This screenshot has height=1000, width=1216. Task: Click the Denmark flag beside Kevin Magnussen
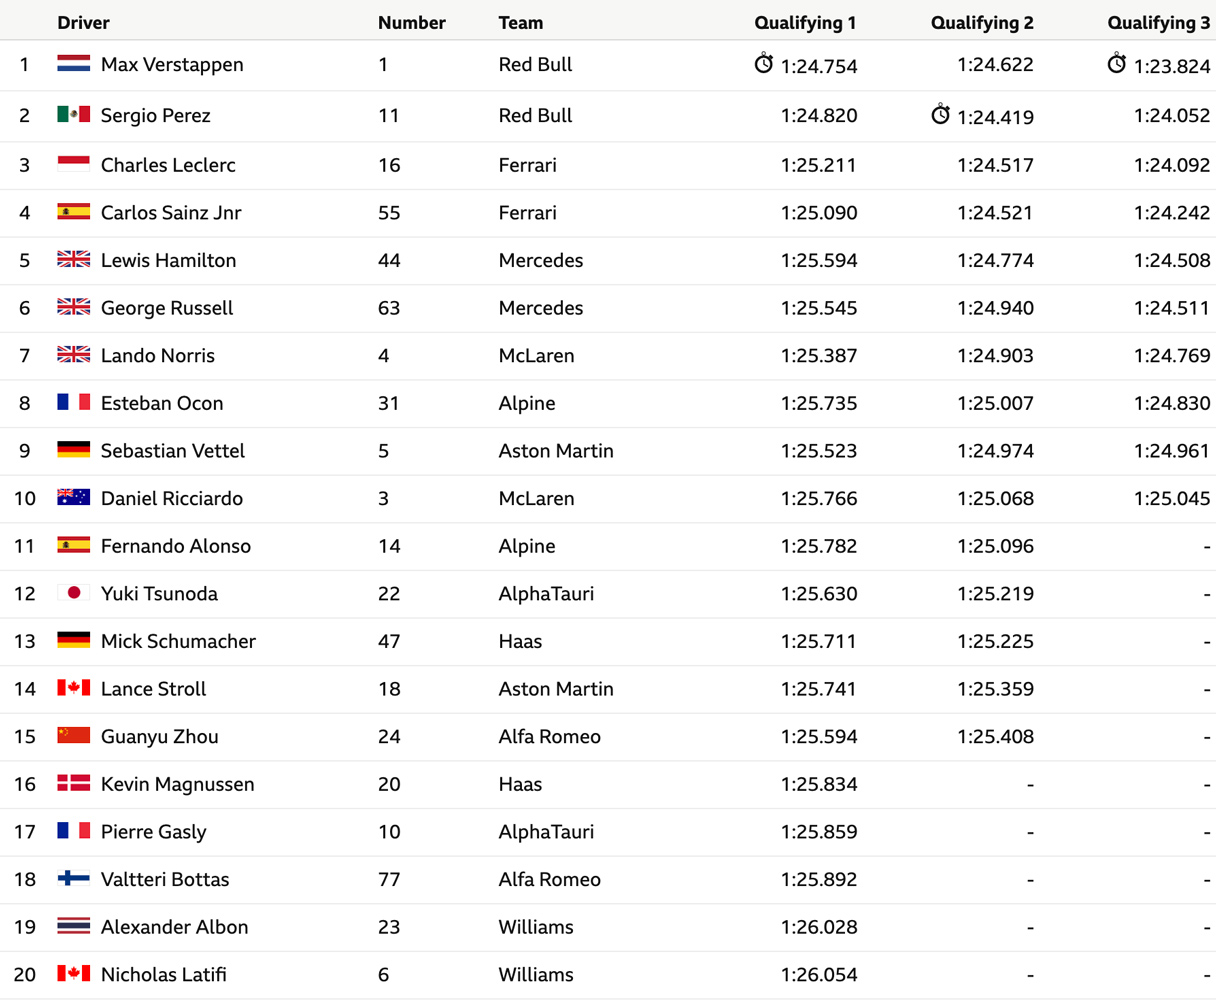[x=74, y=784]
